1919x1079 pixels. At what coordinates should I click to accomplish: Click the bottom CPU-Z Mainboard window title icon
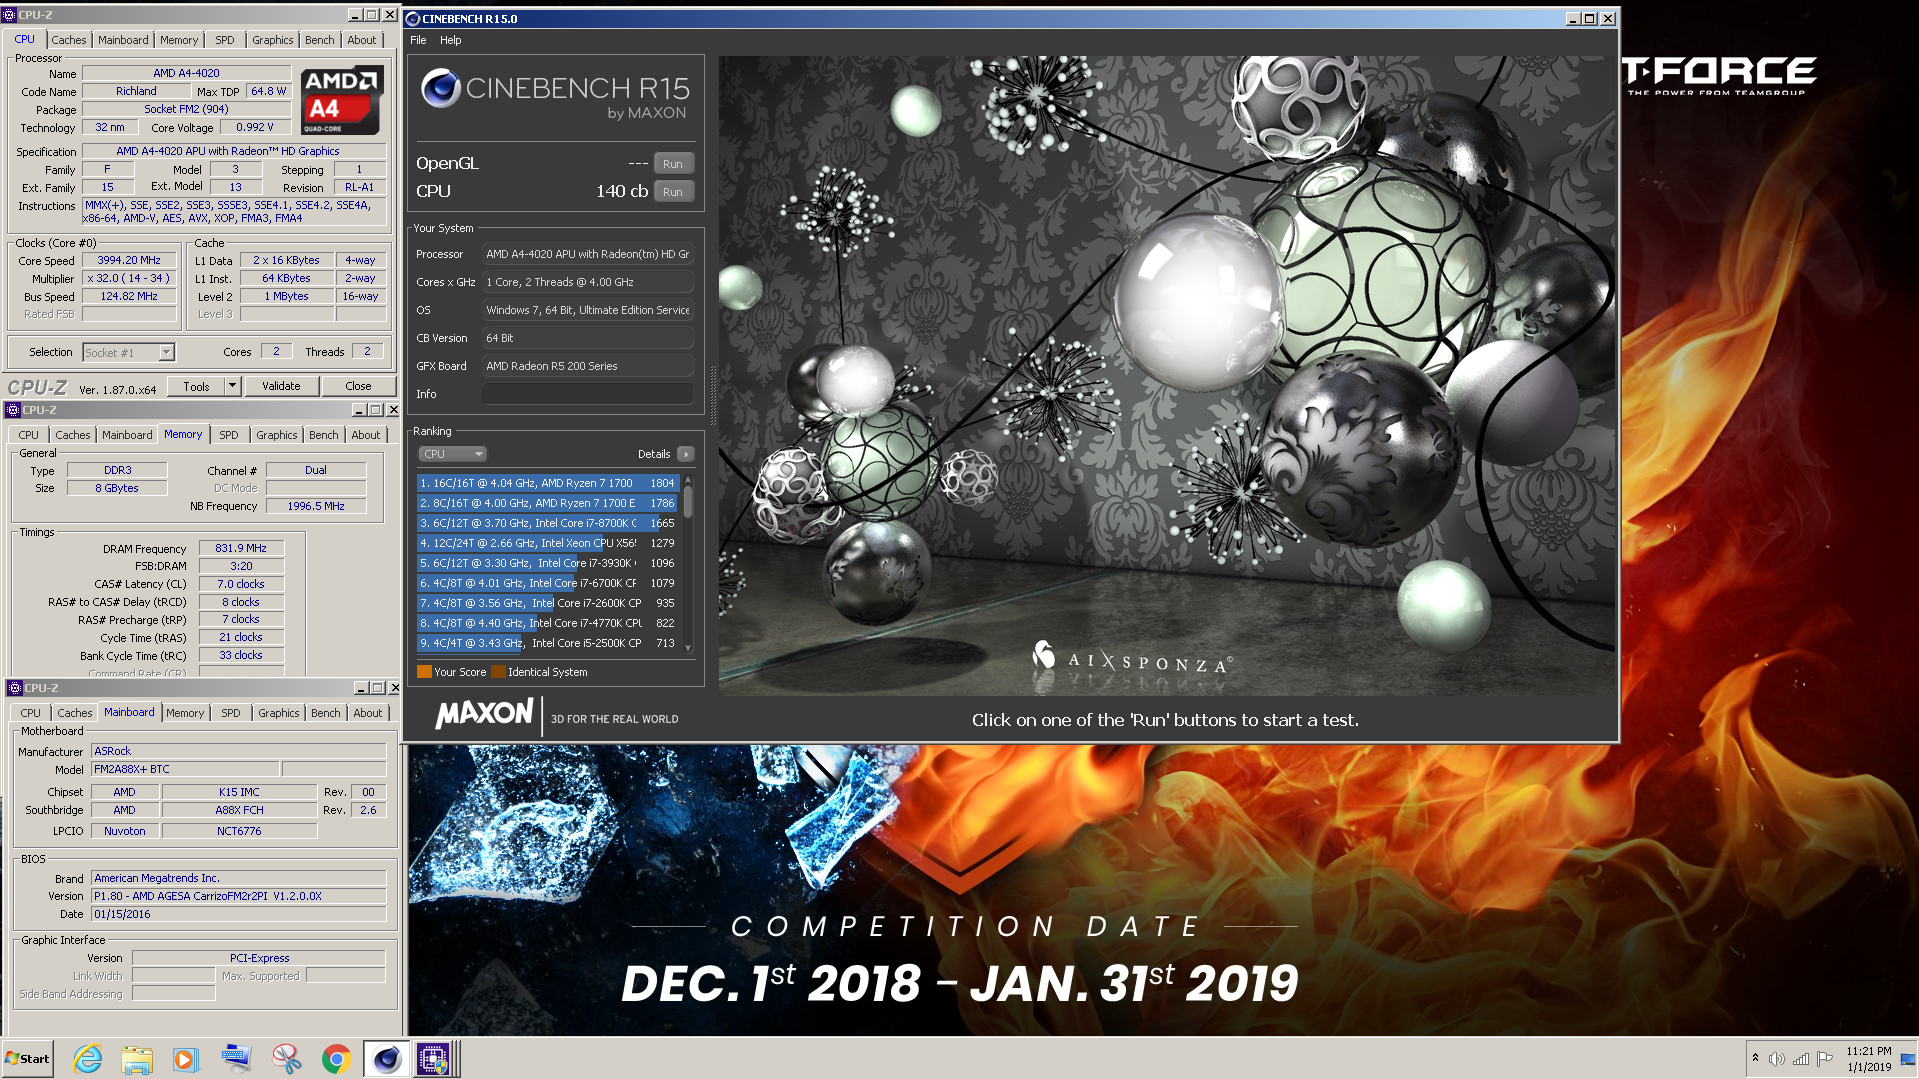point(15,688)
